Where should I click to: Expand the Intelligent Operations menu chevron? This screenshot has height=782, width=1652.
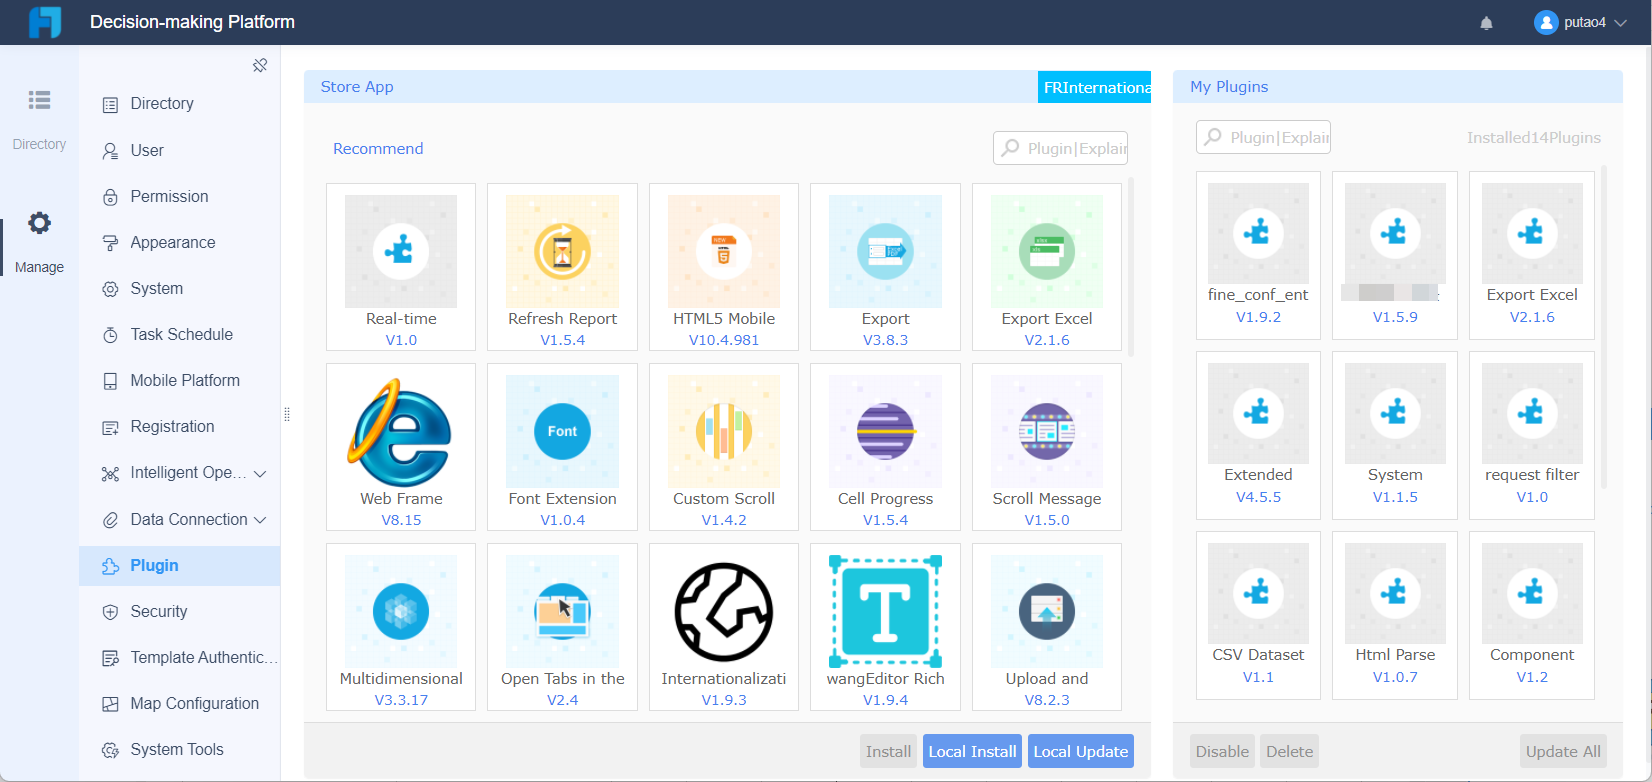pos(260,473)
